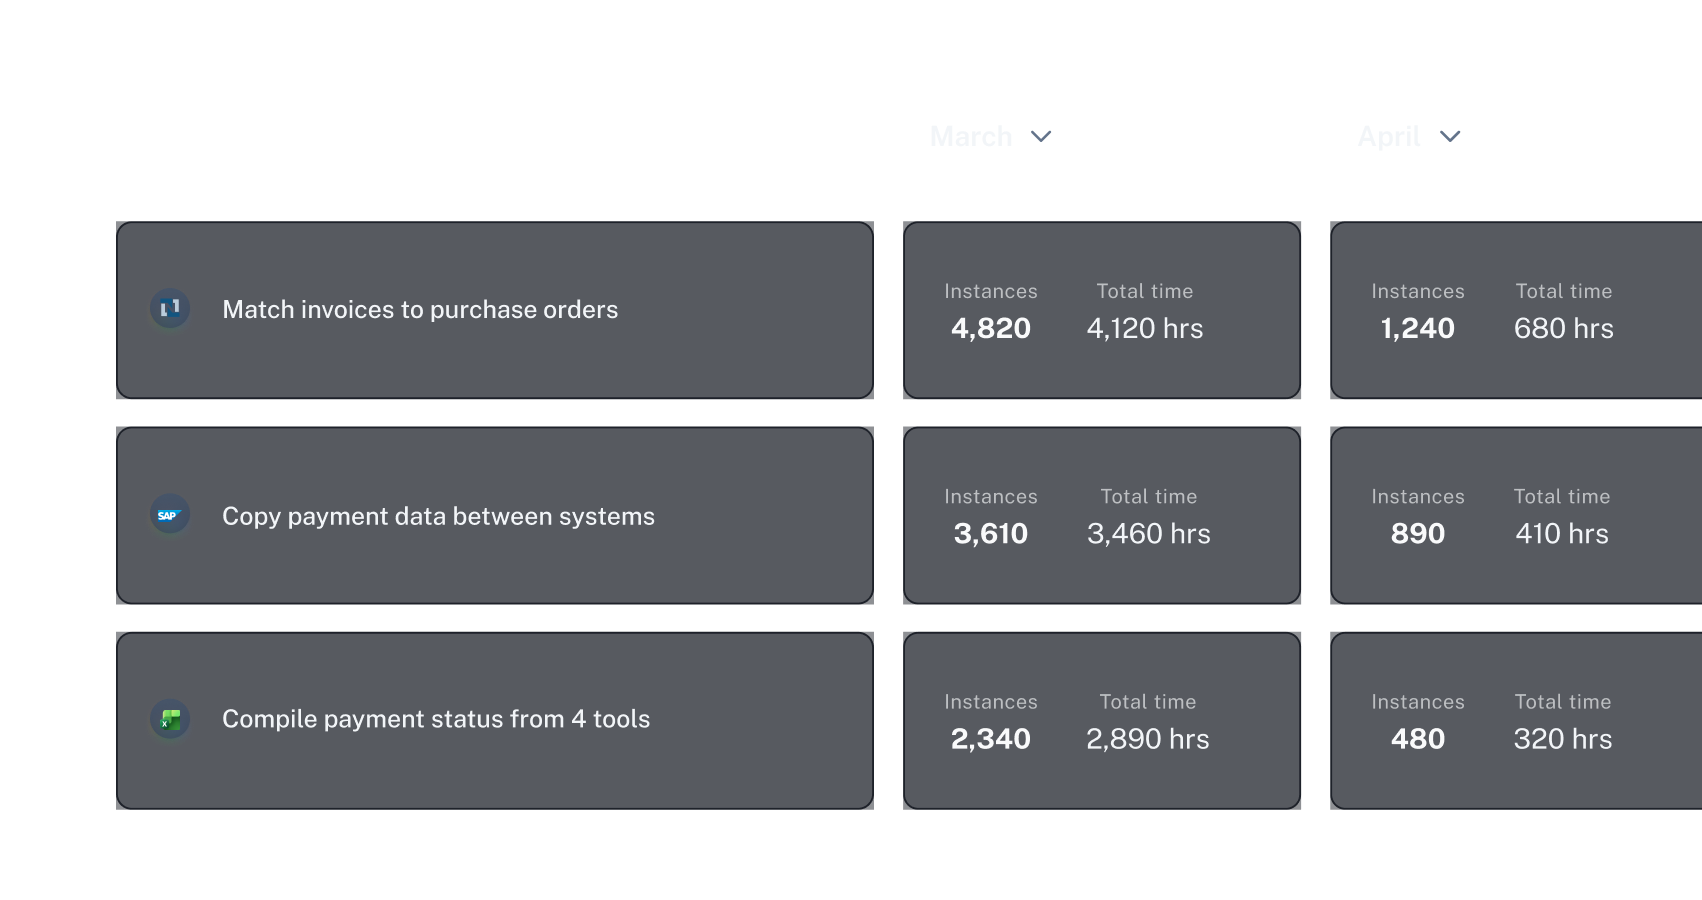Click the 4,120 hrs total time value

tap(1145, 328)
